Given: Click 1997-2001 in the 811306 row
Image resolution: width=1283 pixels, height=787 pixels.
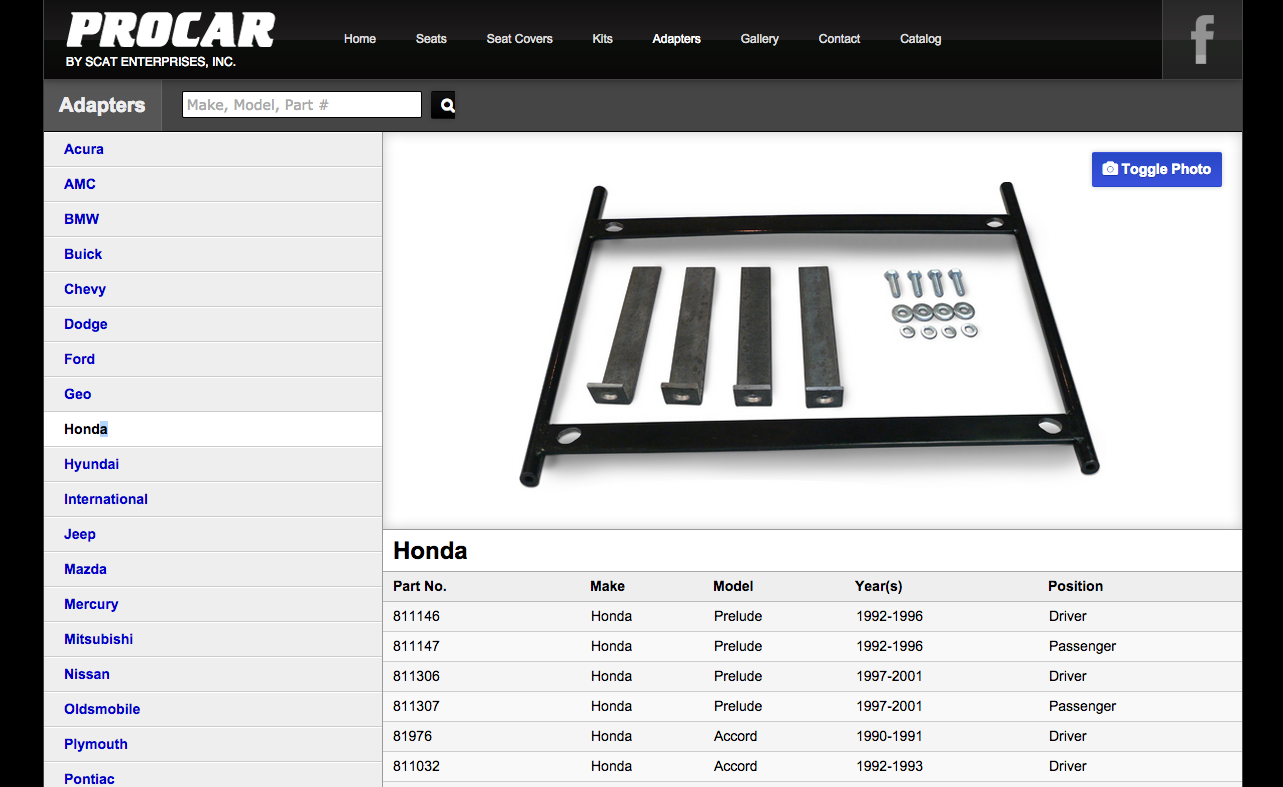Looking at the screenshot, I should (890, 676).
